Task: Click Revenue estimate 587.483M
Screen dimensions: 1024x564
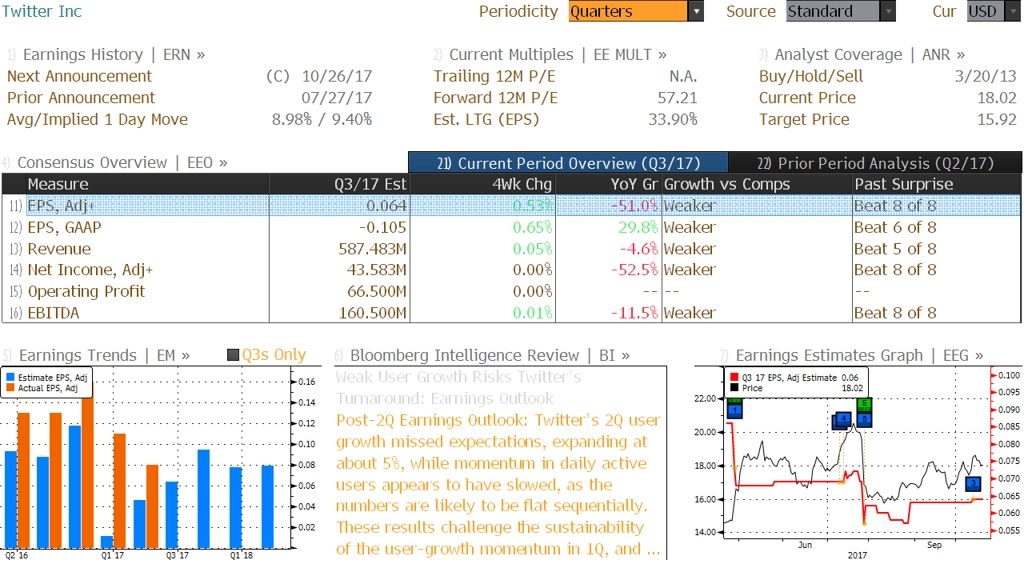Action: point(372,249)
